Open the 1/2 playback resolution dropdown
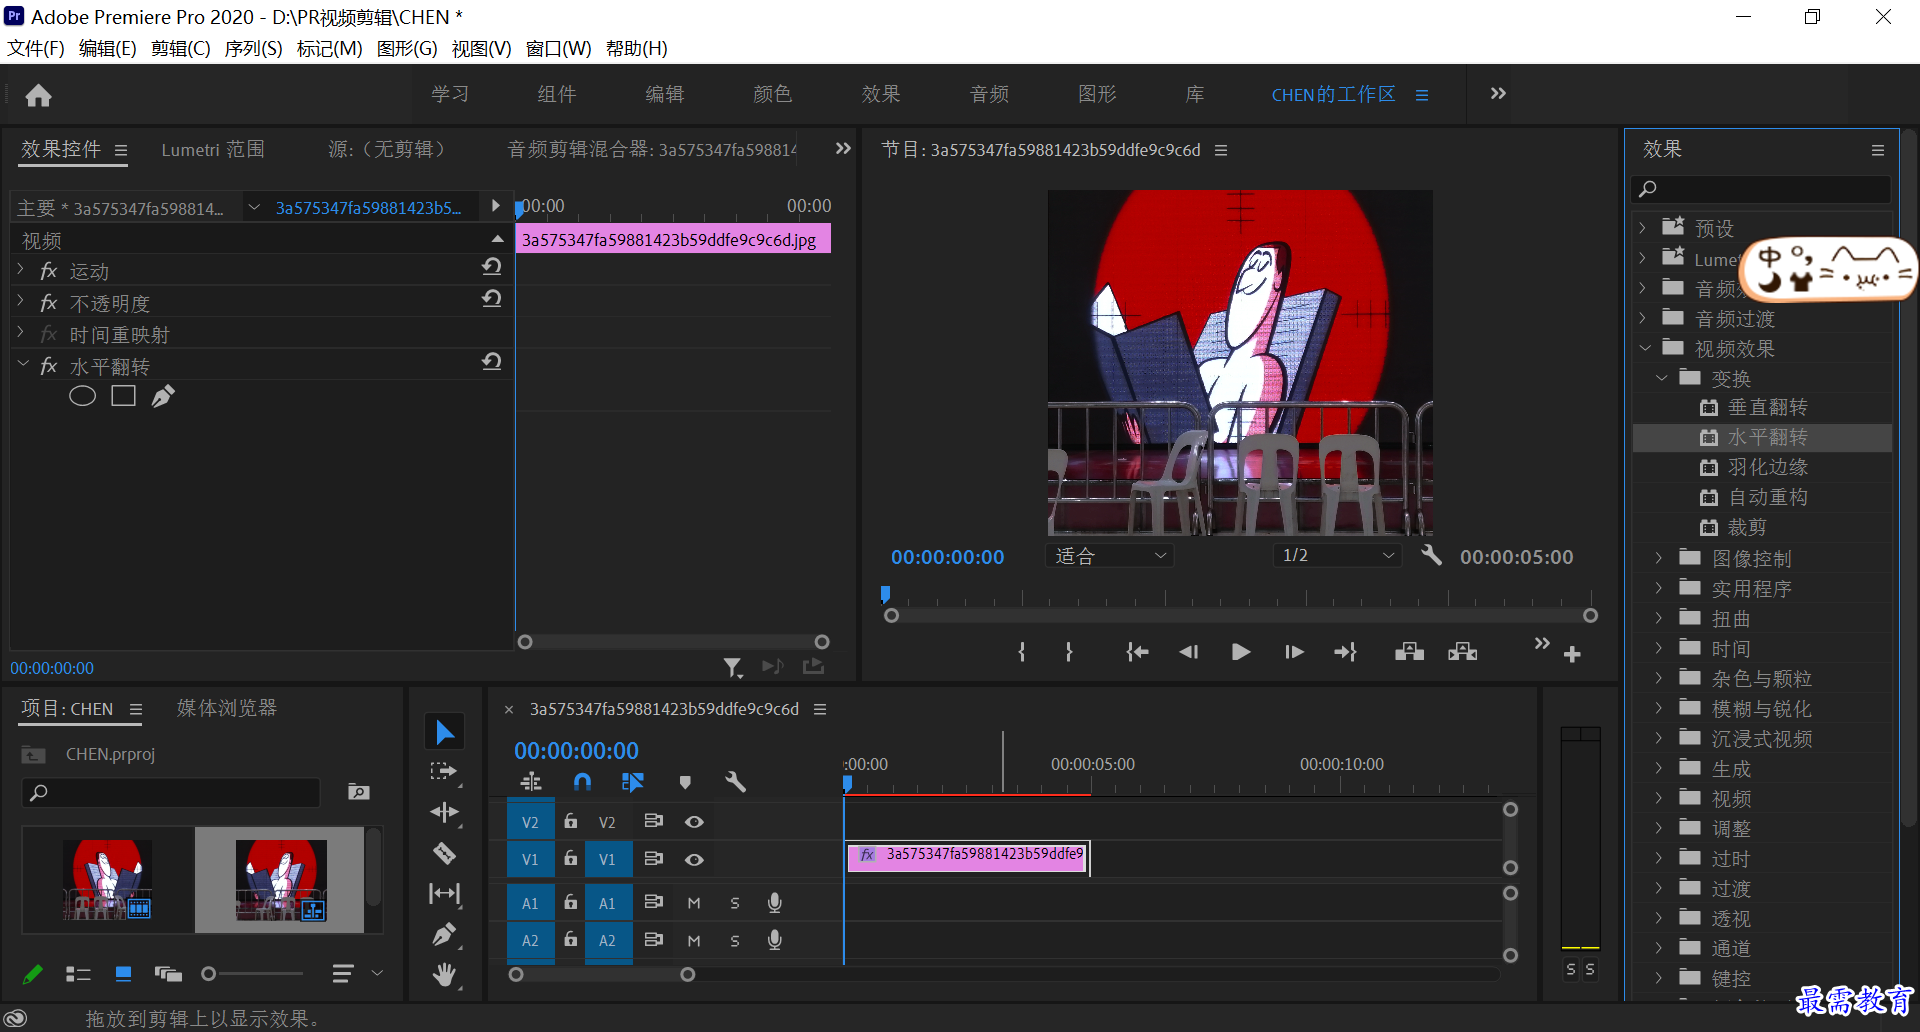Screen dimensions: 1920x1032 click(1338, 555)
